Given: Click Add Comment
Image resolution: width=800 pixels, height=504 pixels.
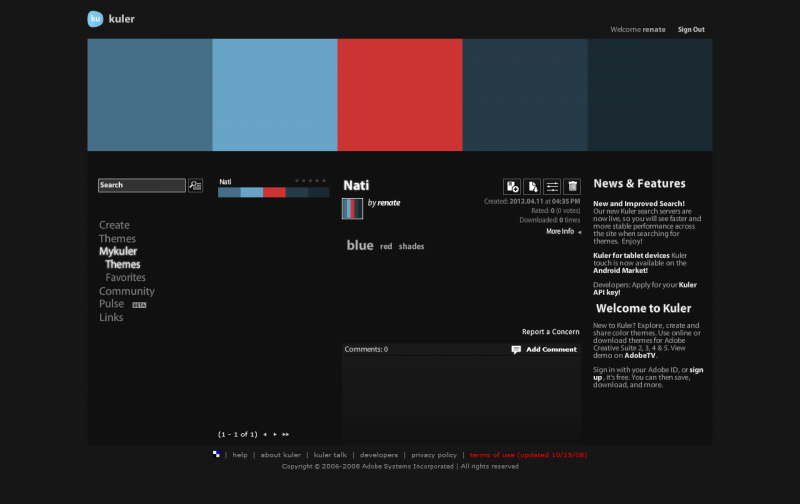Looking at the screenshot, I should point(551,349).
